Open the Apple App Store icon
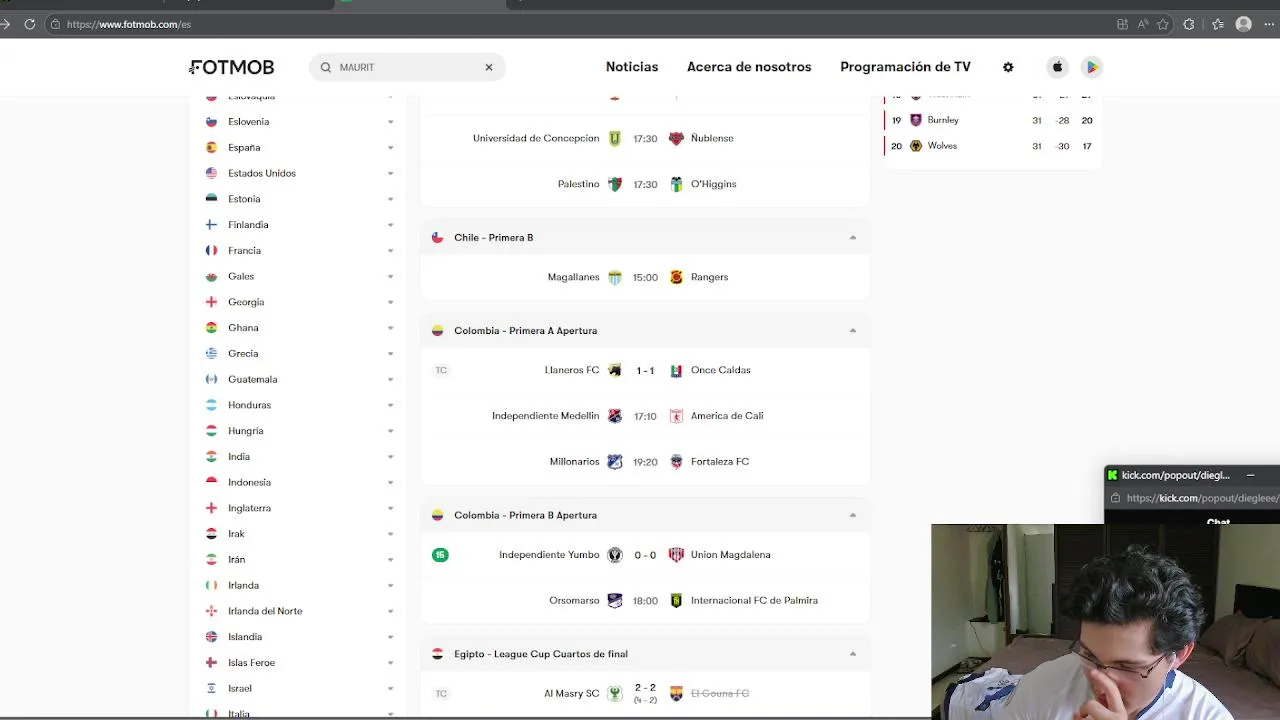The height and width of the screenshot is (720, 1280). [1057, 67]
